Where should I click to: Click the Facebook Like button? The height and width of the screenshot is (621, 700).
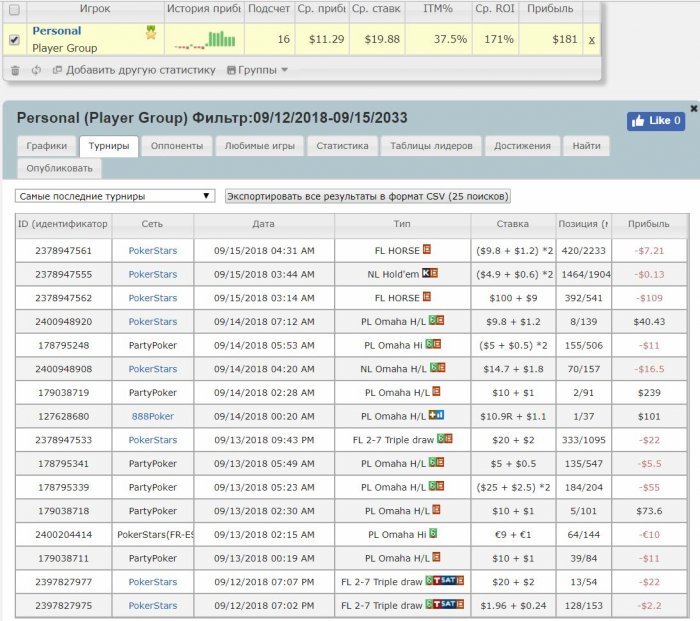coord(655,121)
